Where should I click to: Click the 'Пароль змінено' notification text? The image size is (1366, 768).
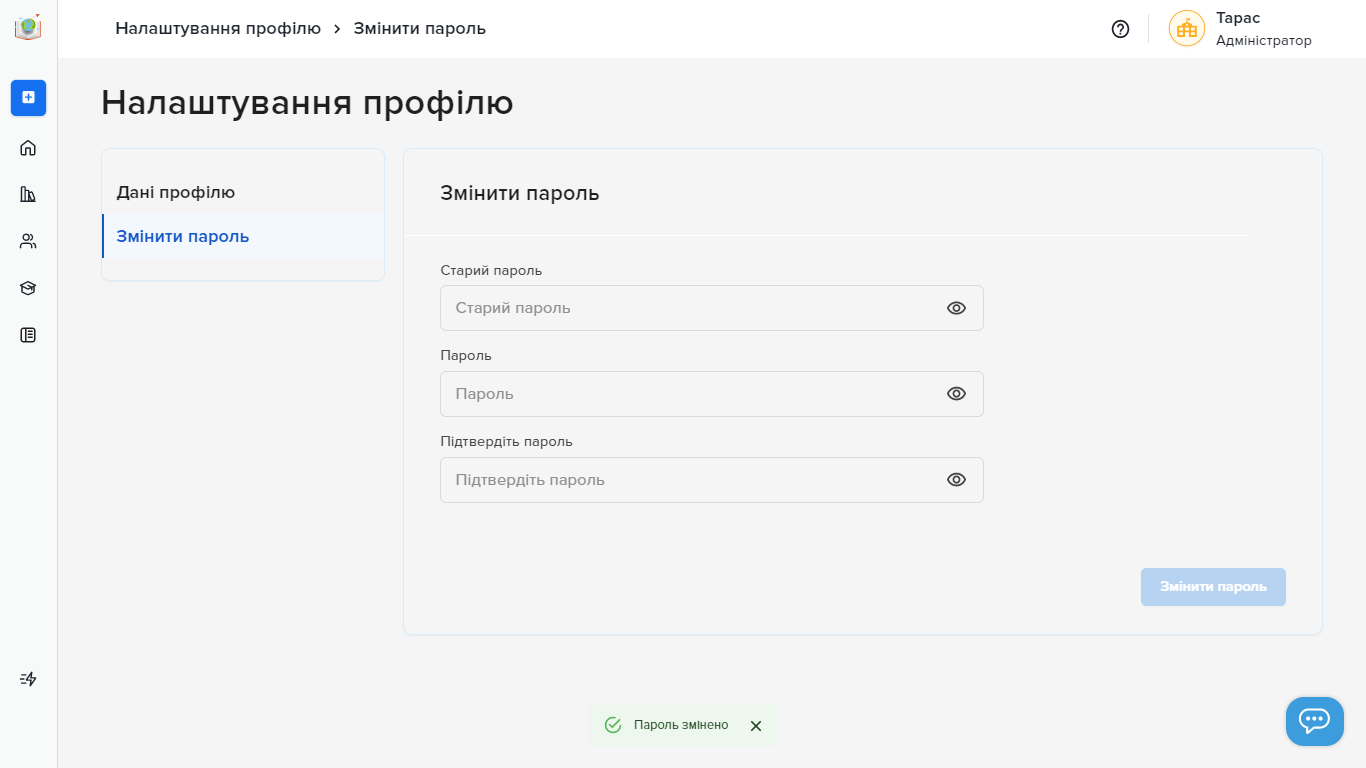pos(681,725)
